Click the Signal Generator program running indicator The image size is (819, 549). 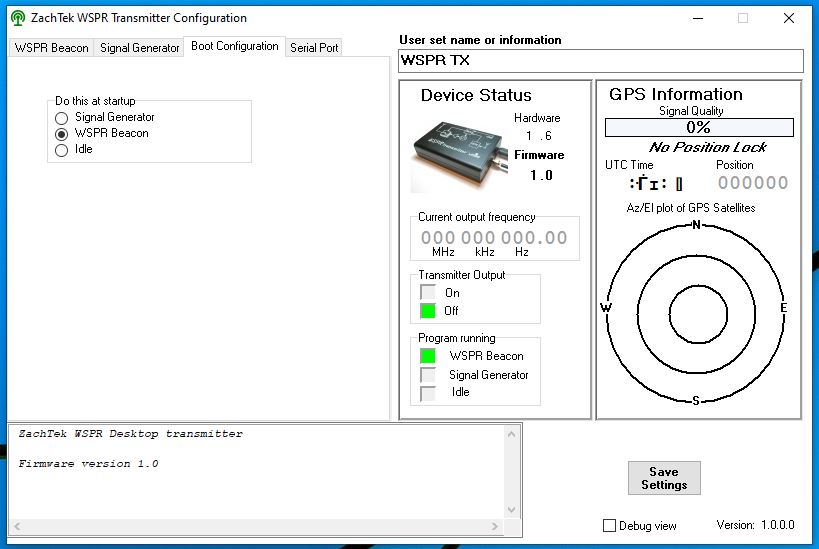coord(428,375)
